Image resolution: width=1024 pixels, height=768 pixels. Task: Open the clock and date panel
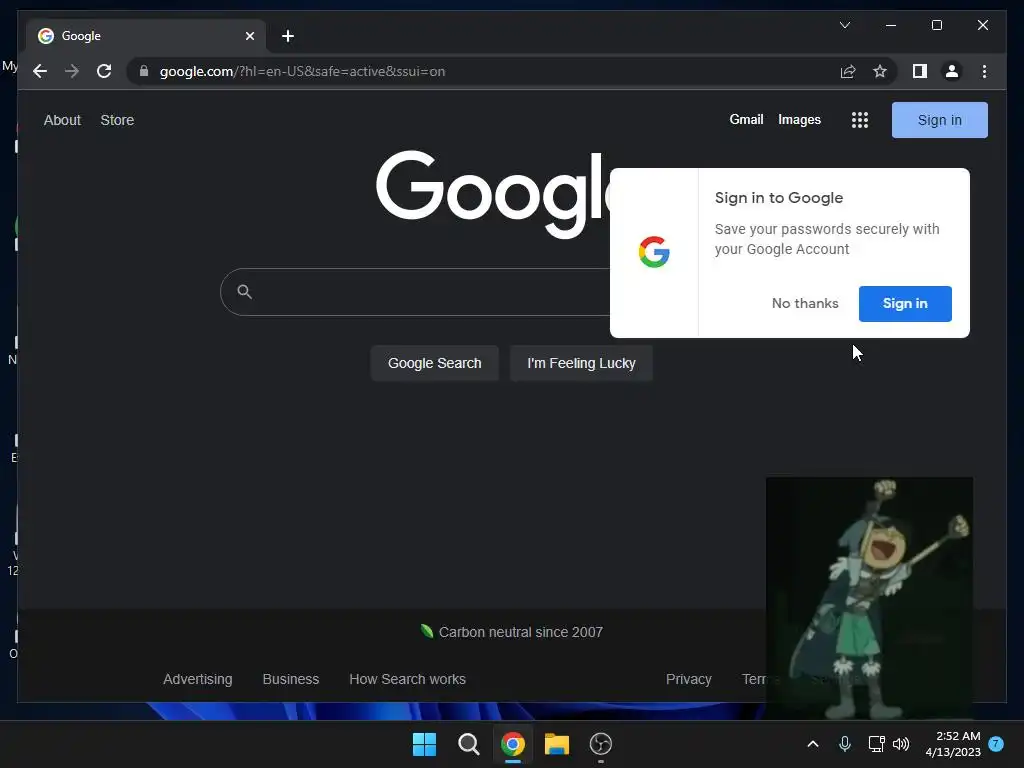(953, 744)
